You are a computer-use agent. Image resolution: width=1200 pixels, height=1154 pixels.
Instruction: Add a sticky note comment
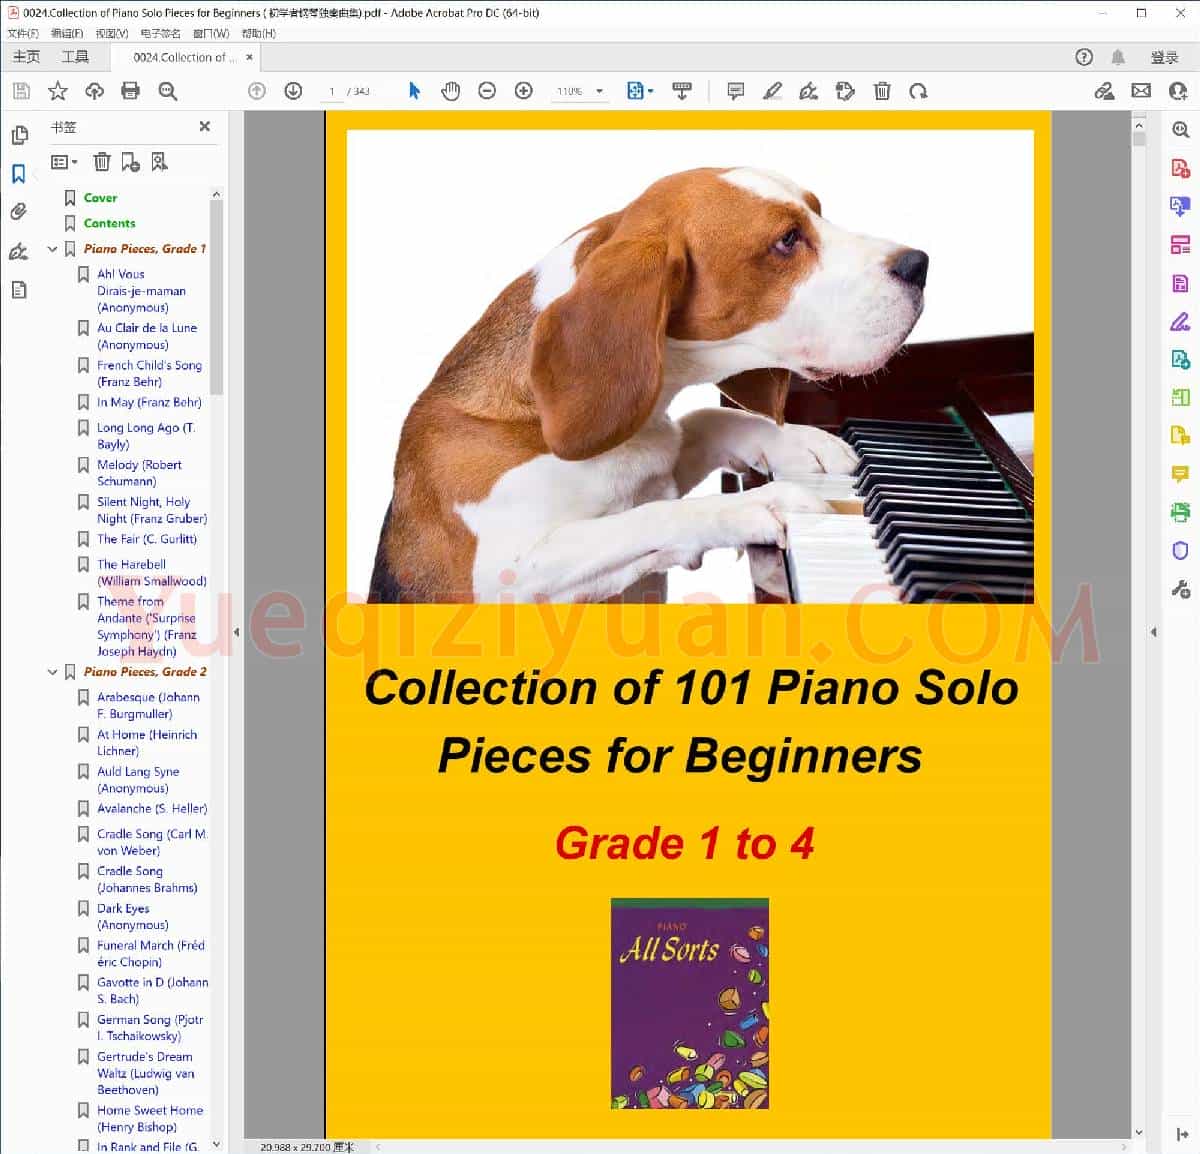(x=736, y=91)
